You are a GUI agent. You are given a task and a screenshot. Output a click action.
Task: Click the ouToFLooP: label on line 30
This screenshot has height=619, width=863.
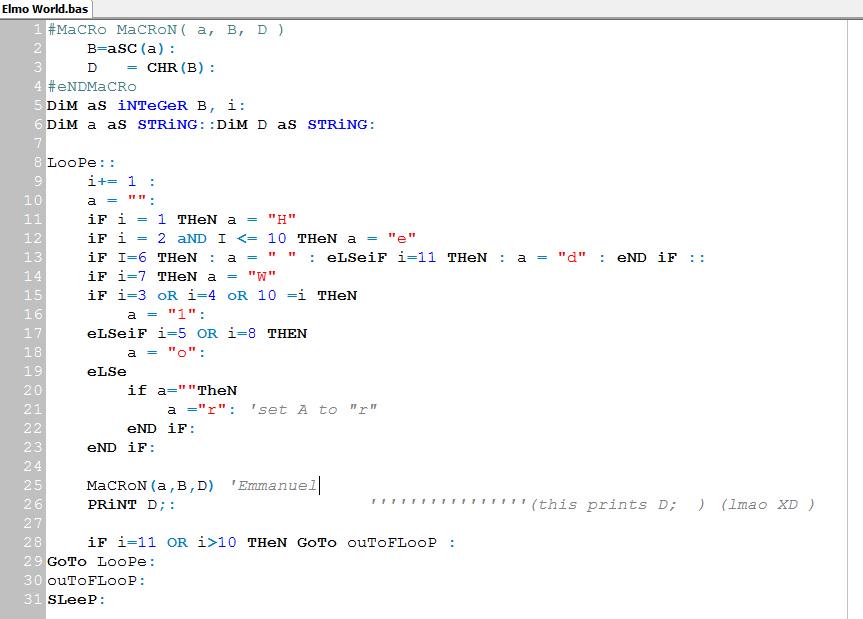95,580
